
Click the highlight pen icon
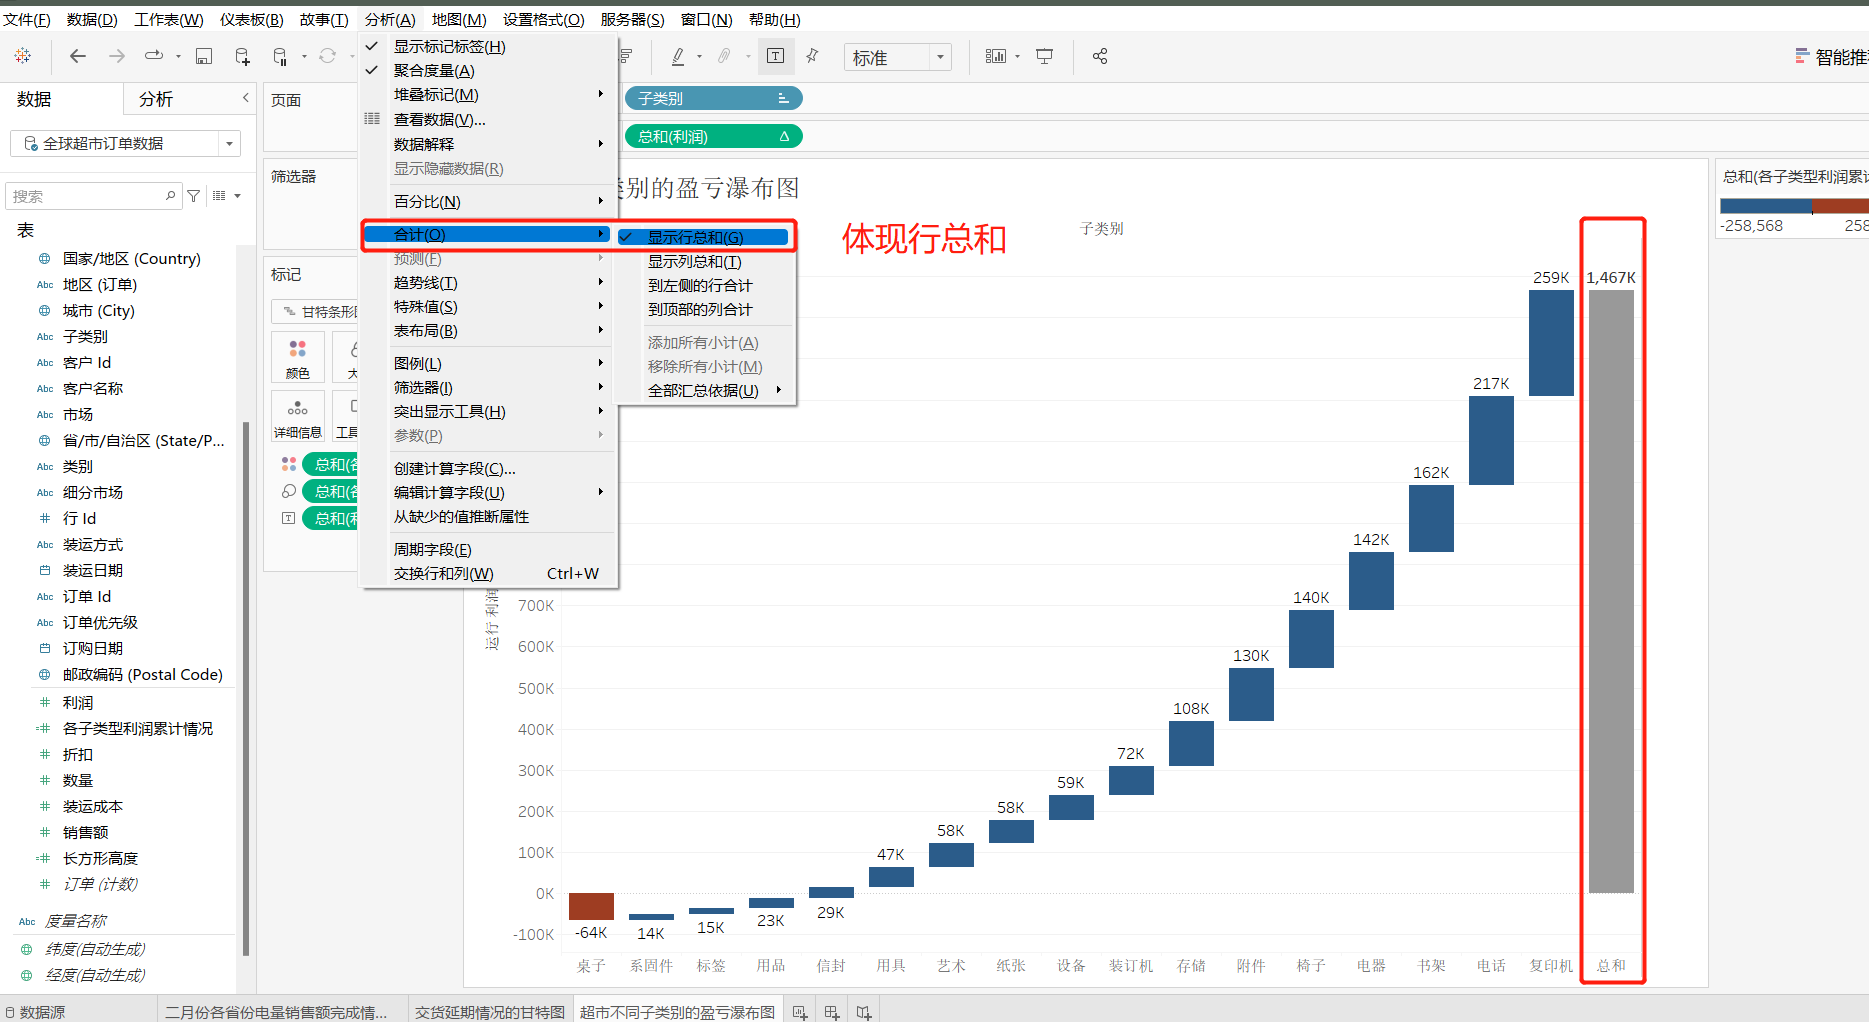(678, 56)
